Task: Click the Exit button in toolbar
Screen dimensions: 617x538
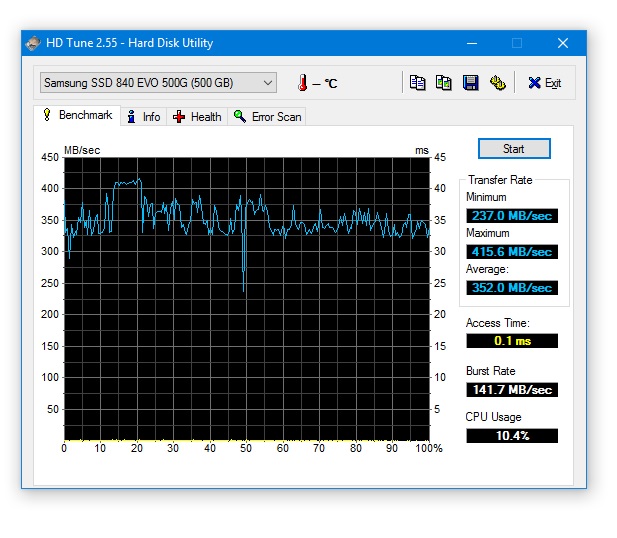Action: pyautogui.click(x=545, y=83)
